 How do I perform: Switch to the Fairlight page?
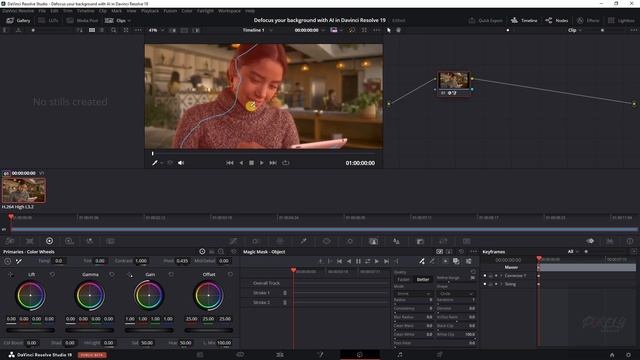[400, 355]
